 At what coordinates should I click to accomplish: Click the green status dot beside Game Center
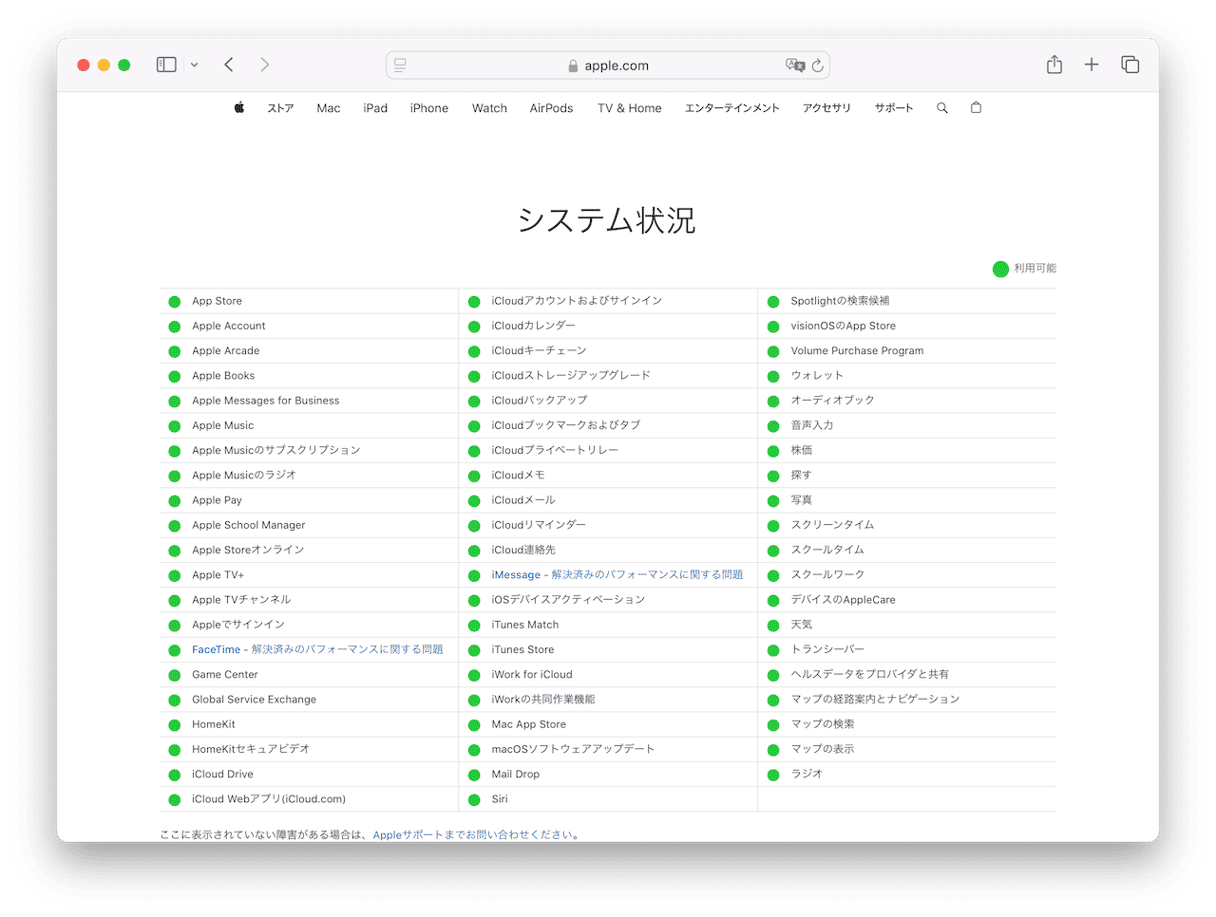(174, 675)
